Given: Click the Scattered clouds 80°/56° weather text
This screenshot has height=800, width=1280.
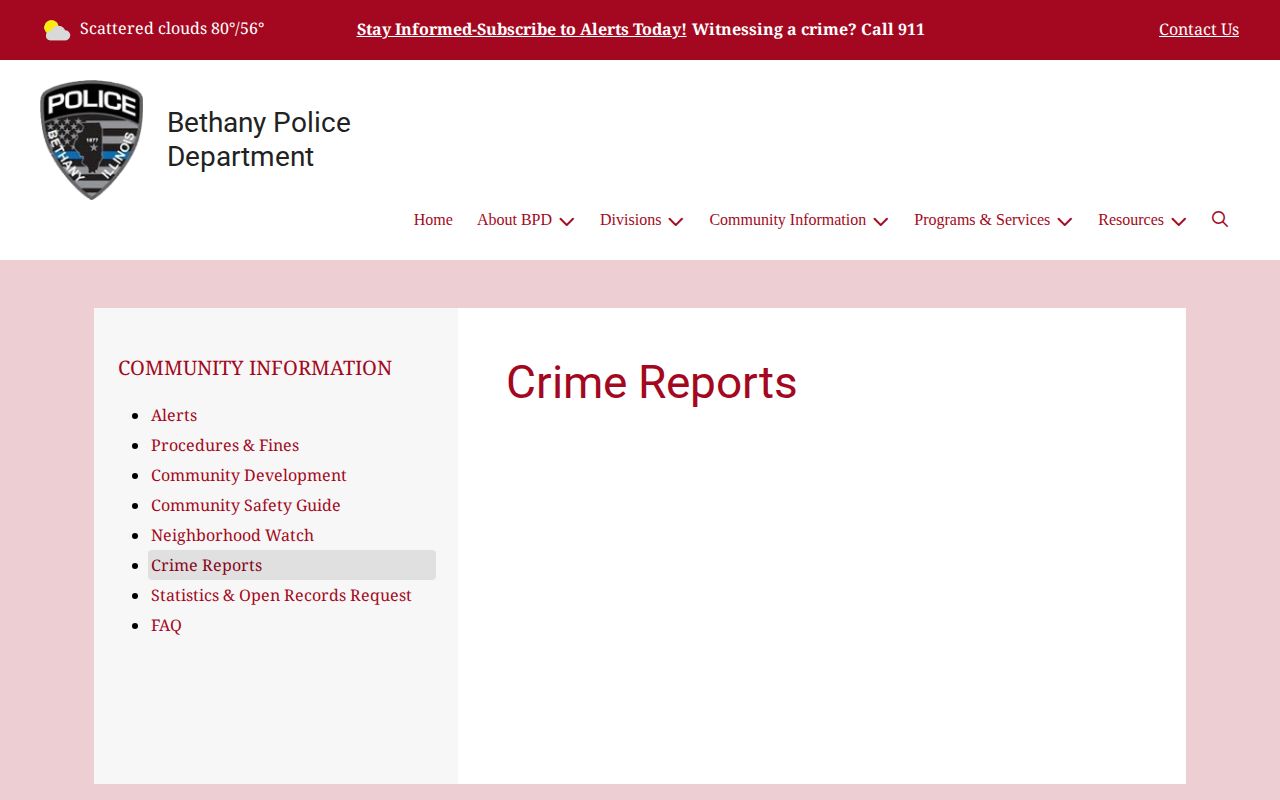Looking at the screenshot, I should coord(172,28).
